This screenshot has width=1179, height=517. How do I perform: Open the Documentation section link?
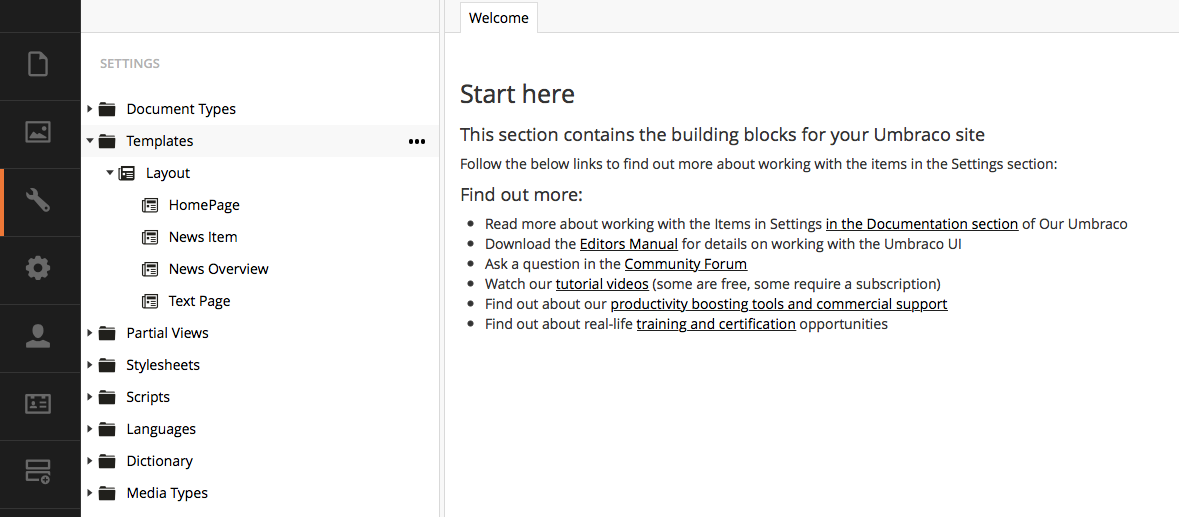(x=922, y=223)
